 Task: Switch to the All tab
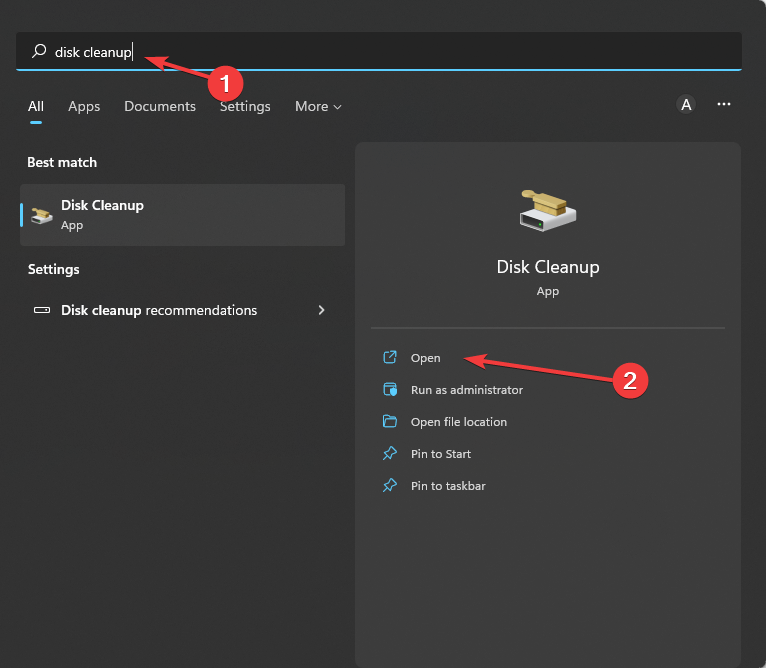(x=36, y=106)
